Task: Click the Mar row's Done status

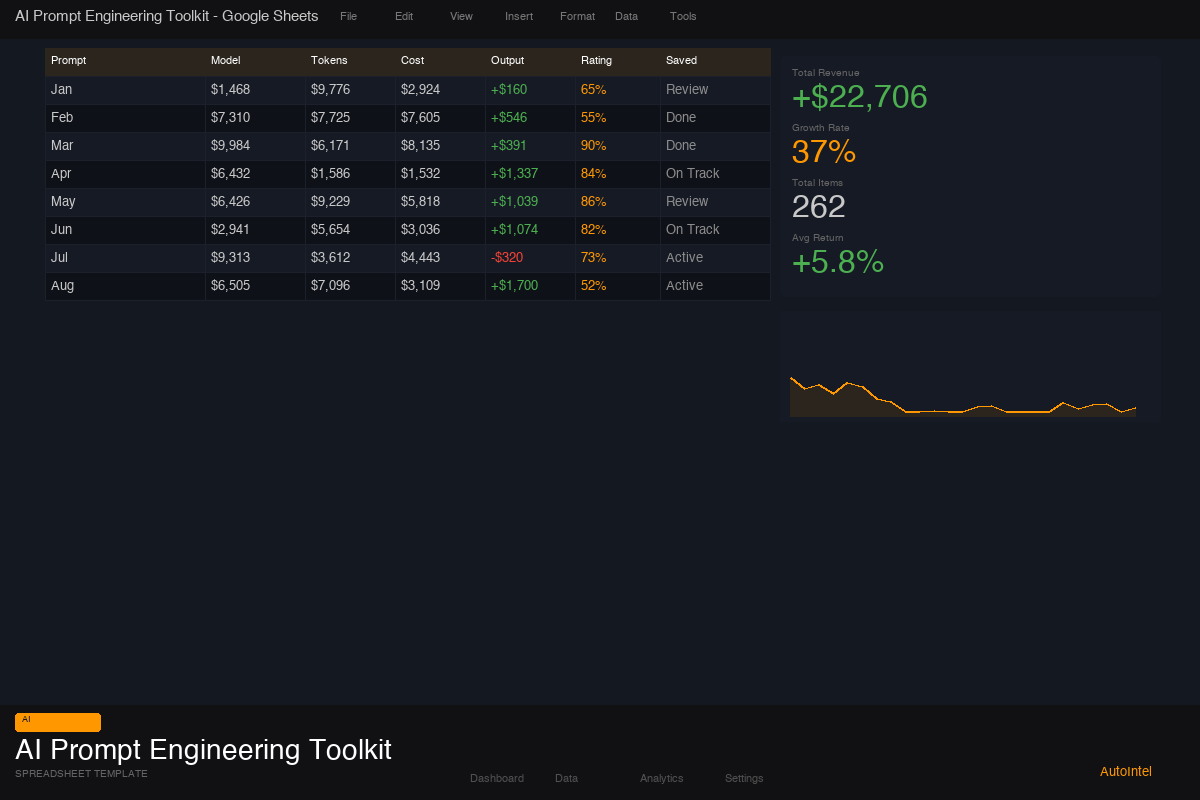Action: coord(681,145)
